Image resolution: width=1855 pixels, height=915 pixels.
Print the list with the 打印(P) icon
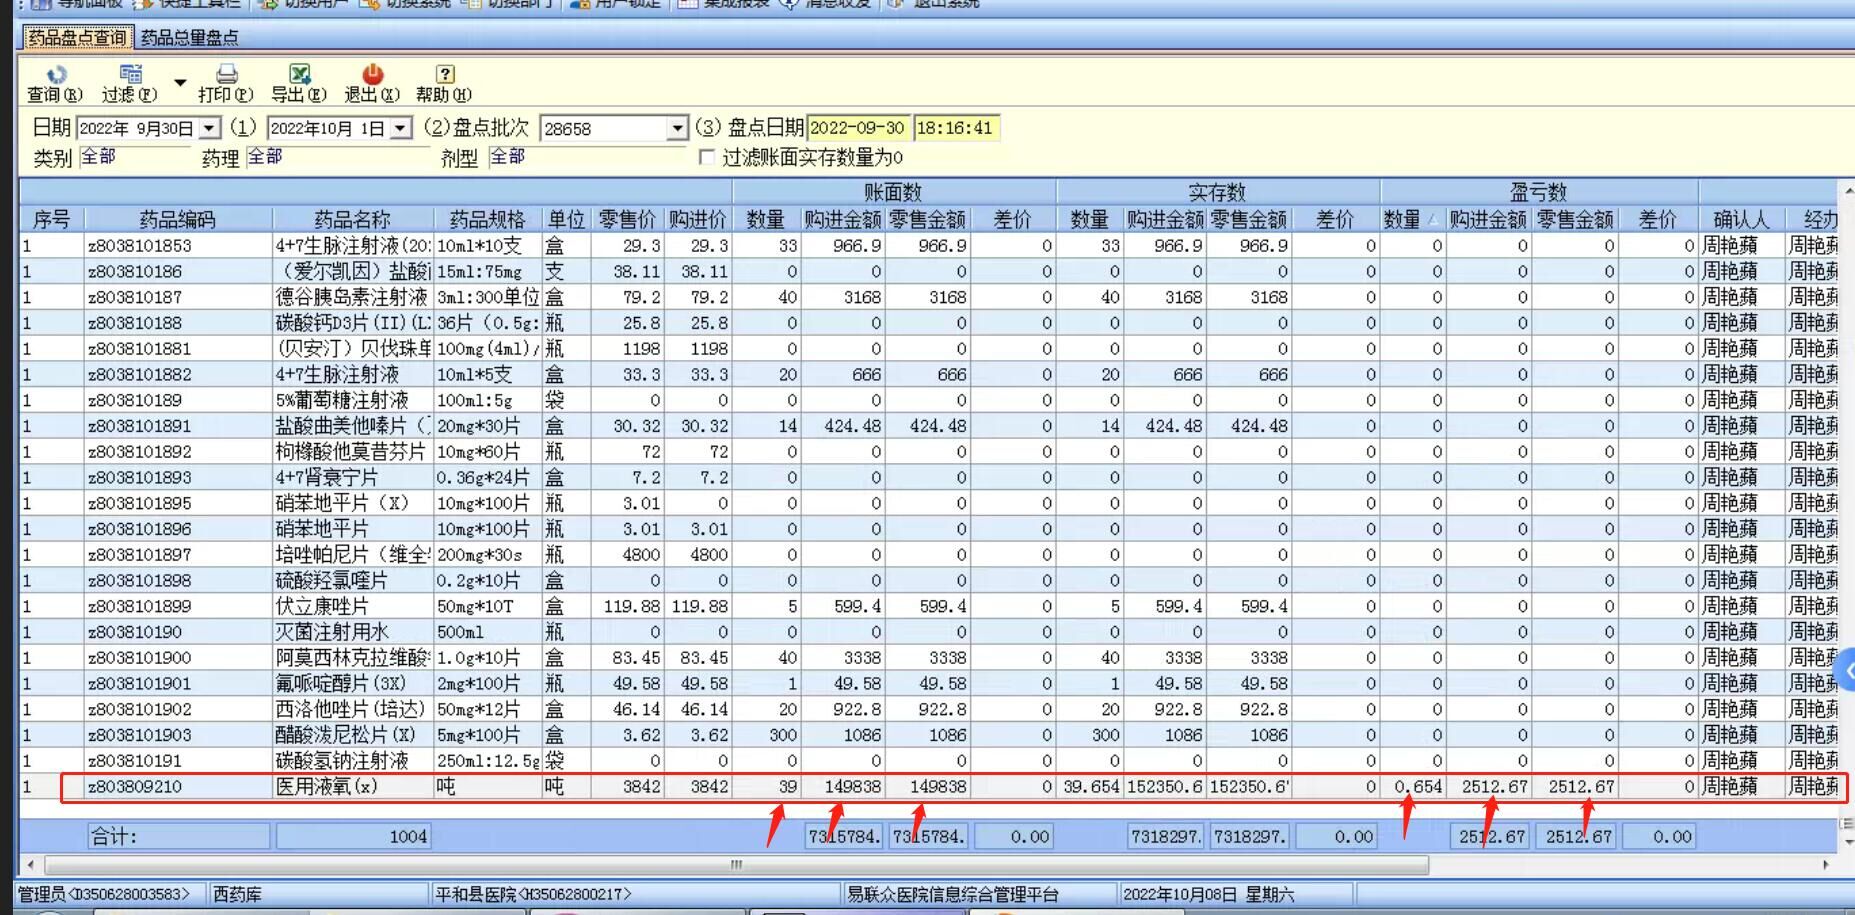tap(227, 75)
